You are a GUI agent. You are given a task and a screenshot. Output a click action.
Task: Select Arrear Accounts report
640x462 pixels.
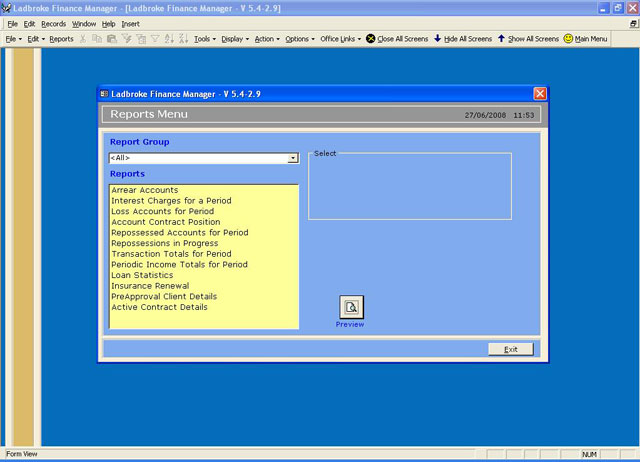144,190
